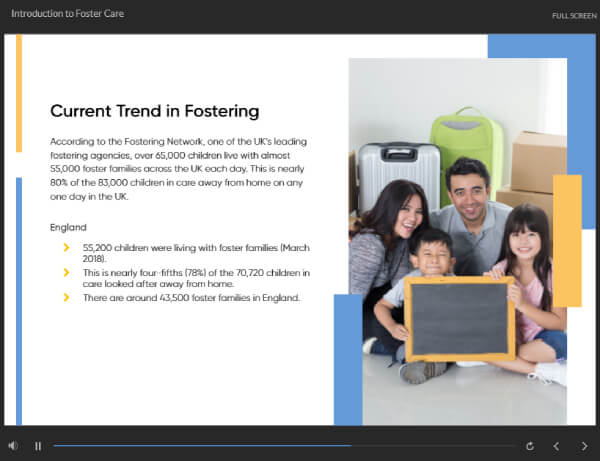The image size is (600, 461).
Task: Go to the previous slide
Action: pyautogui.click(x=557, y=446)
